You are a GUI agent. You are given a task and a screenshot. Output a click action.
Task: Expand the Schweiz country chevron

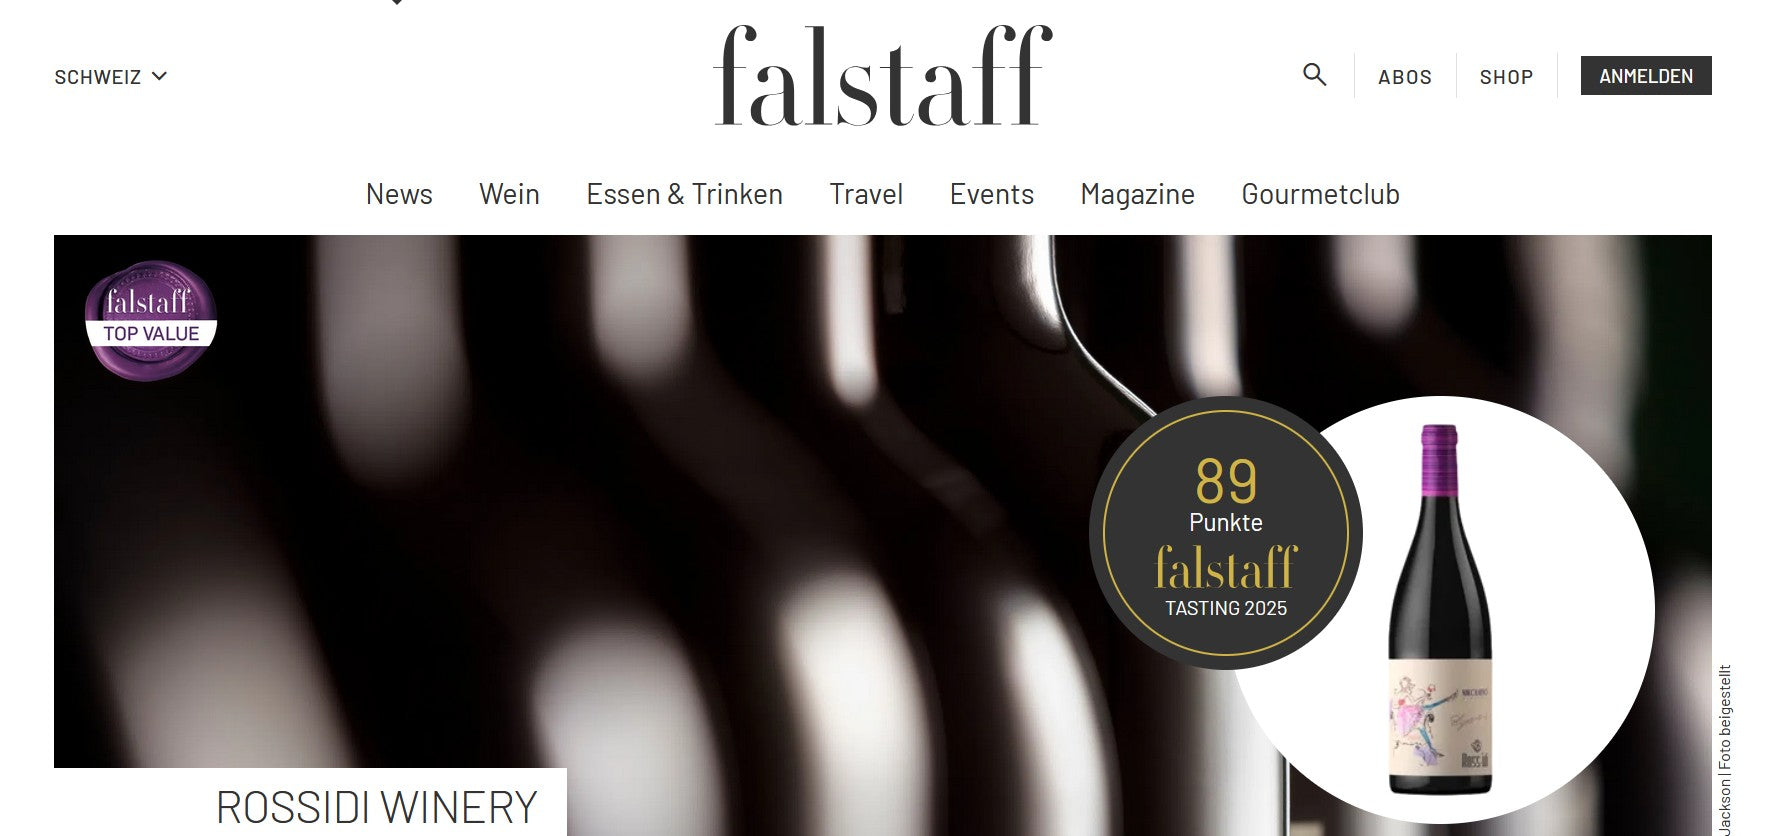(159, 76)
